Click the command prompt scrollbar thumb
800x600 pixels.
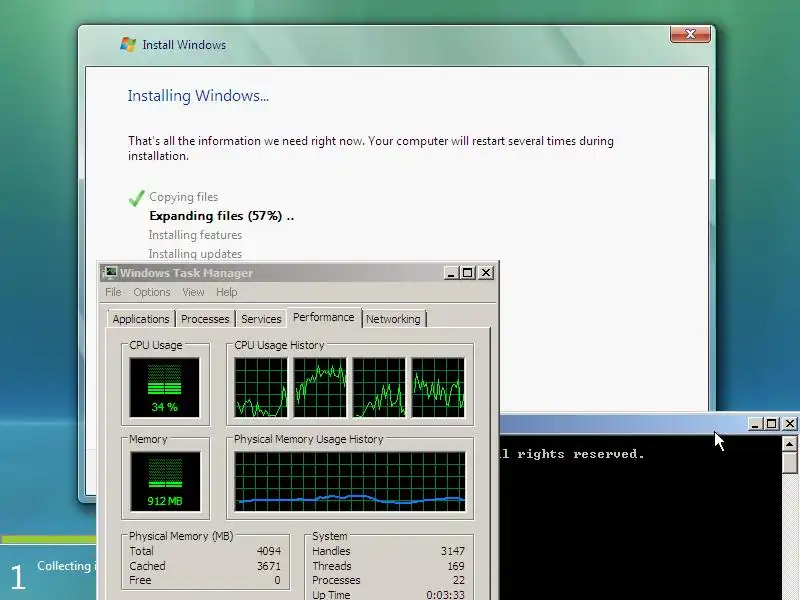(x=790, y=463)
